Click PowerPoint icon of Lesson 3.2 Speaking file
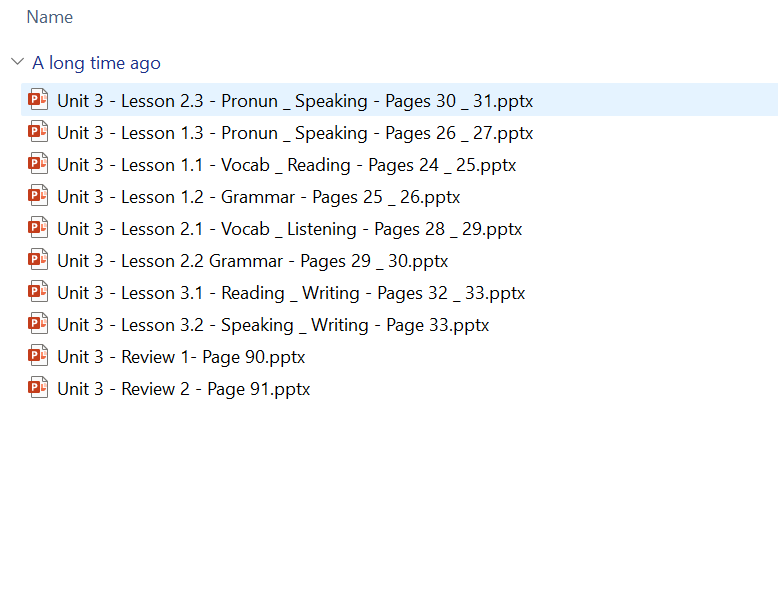This screenshot has width=778, height=601. (x=38, y=324)
